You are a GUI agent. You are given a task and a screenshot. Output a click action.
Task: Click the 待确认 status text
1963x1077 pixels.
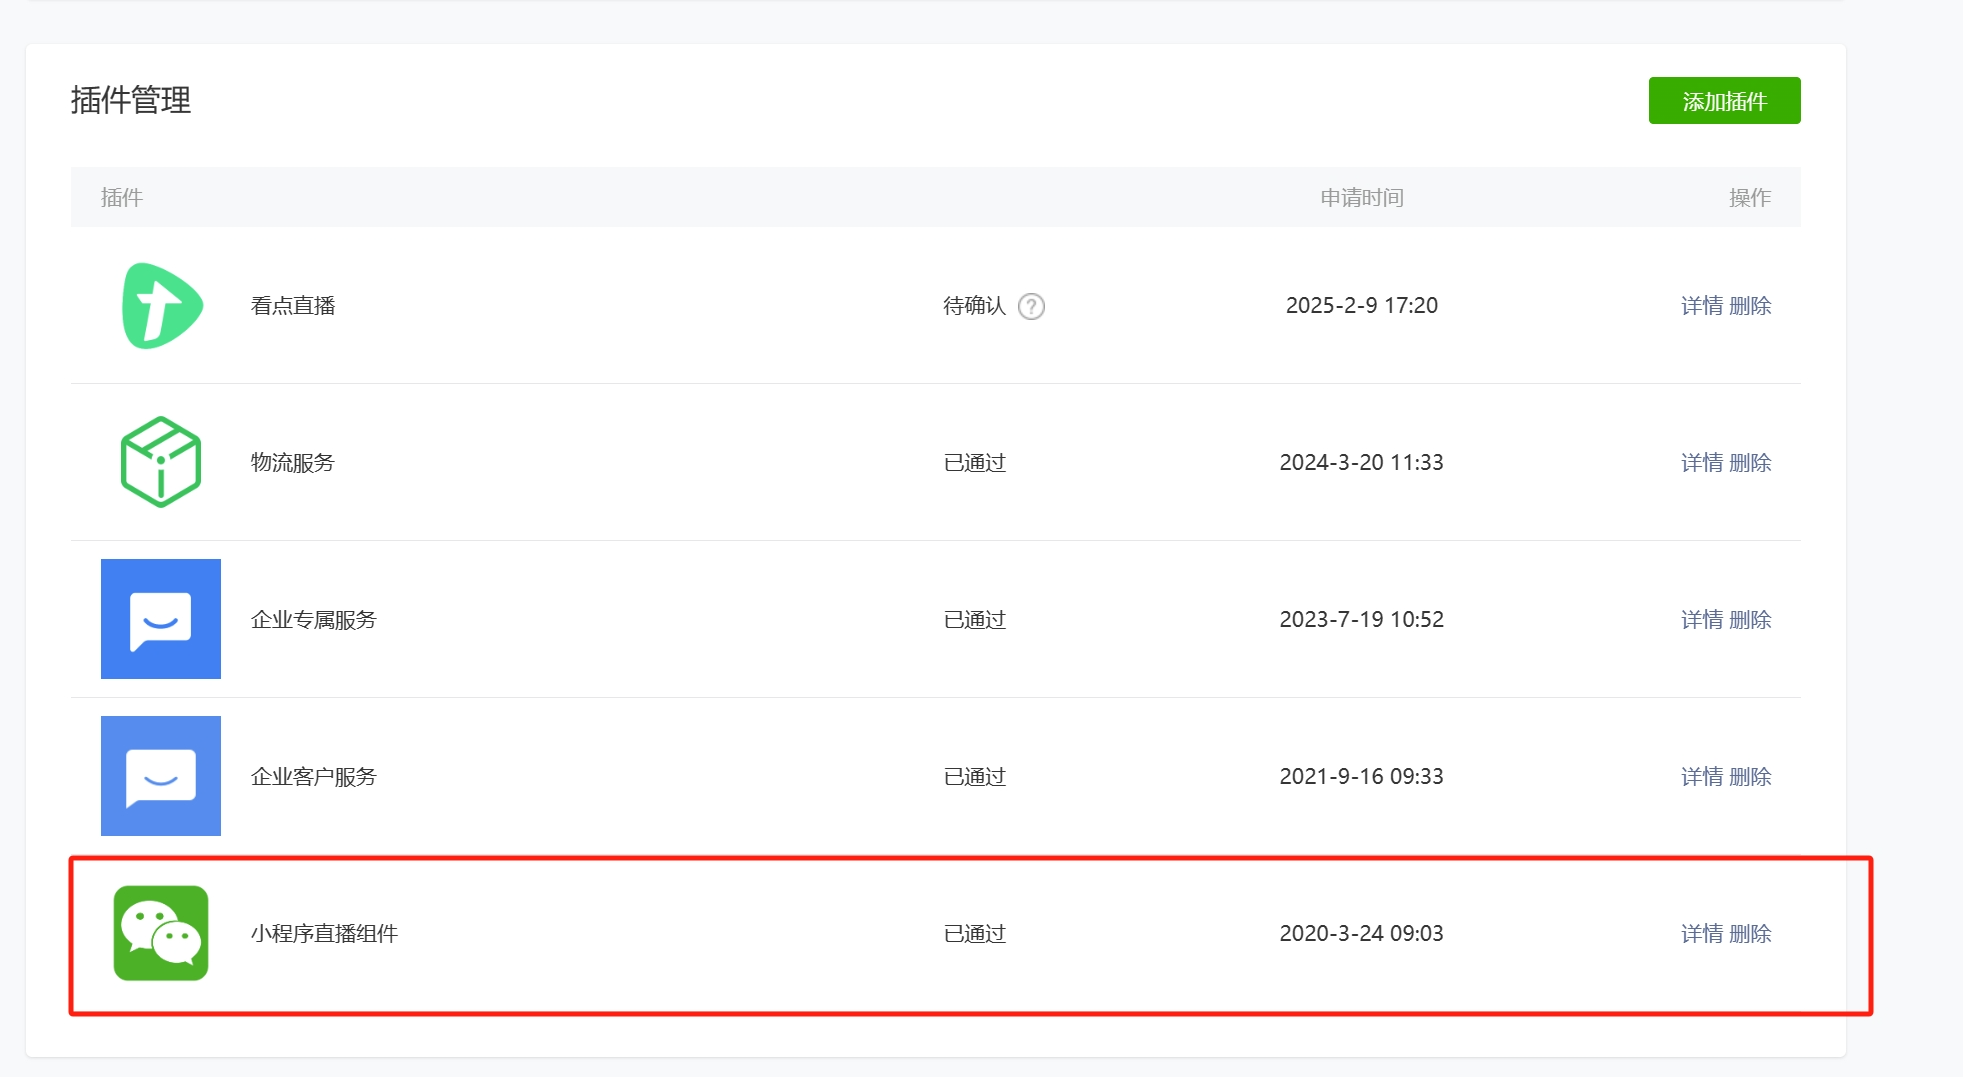tap(974, 306)
